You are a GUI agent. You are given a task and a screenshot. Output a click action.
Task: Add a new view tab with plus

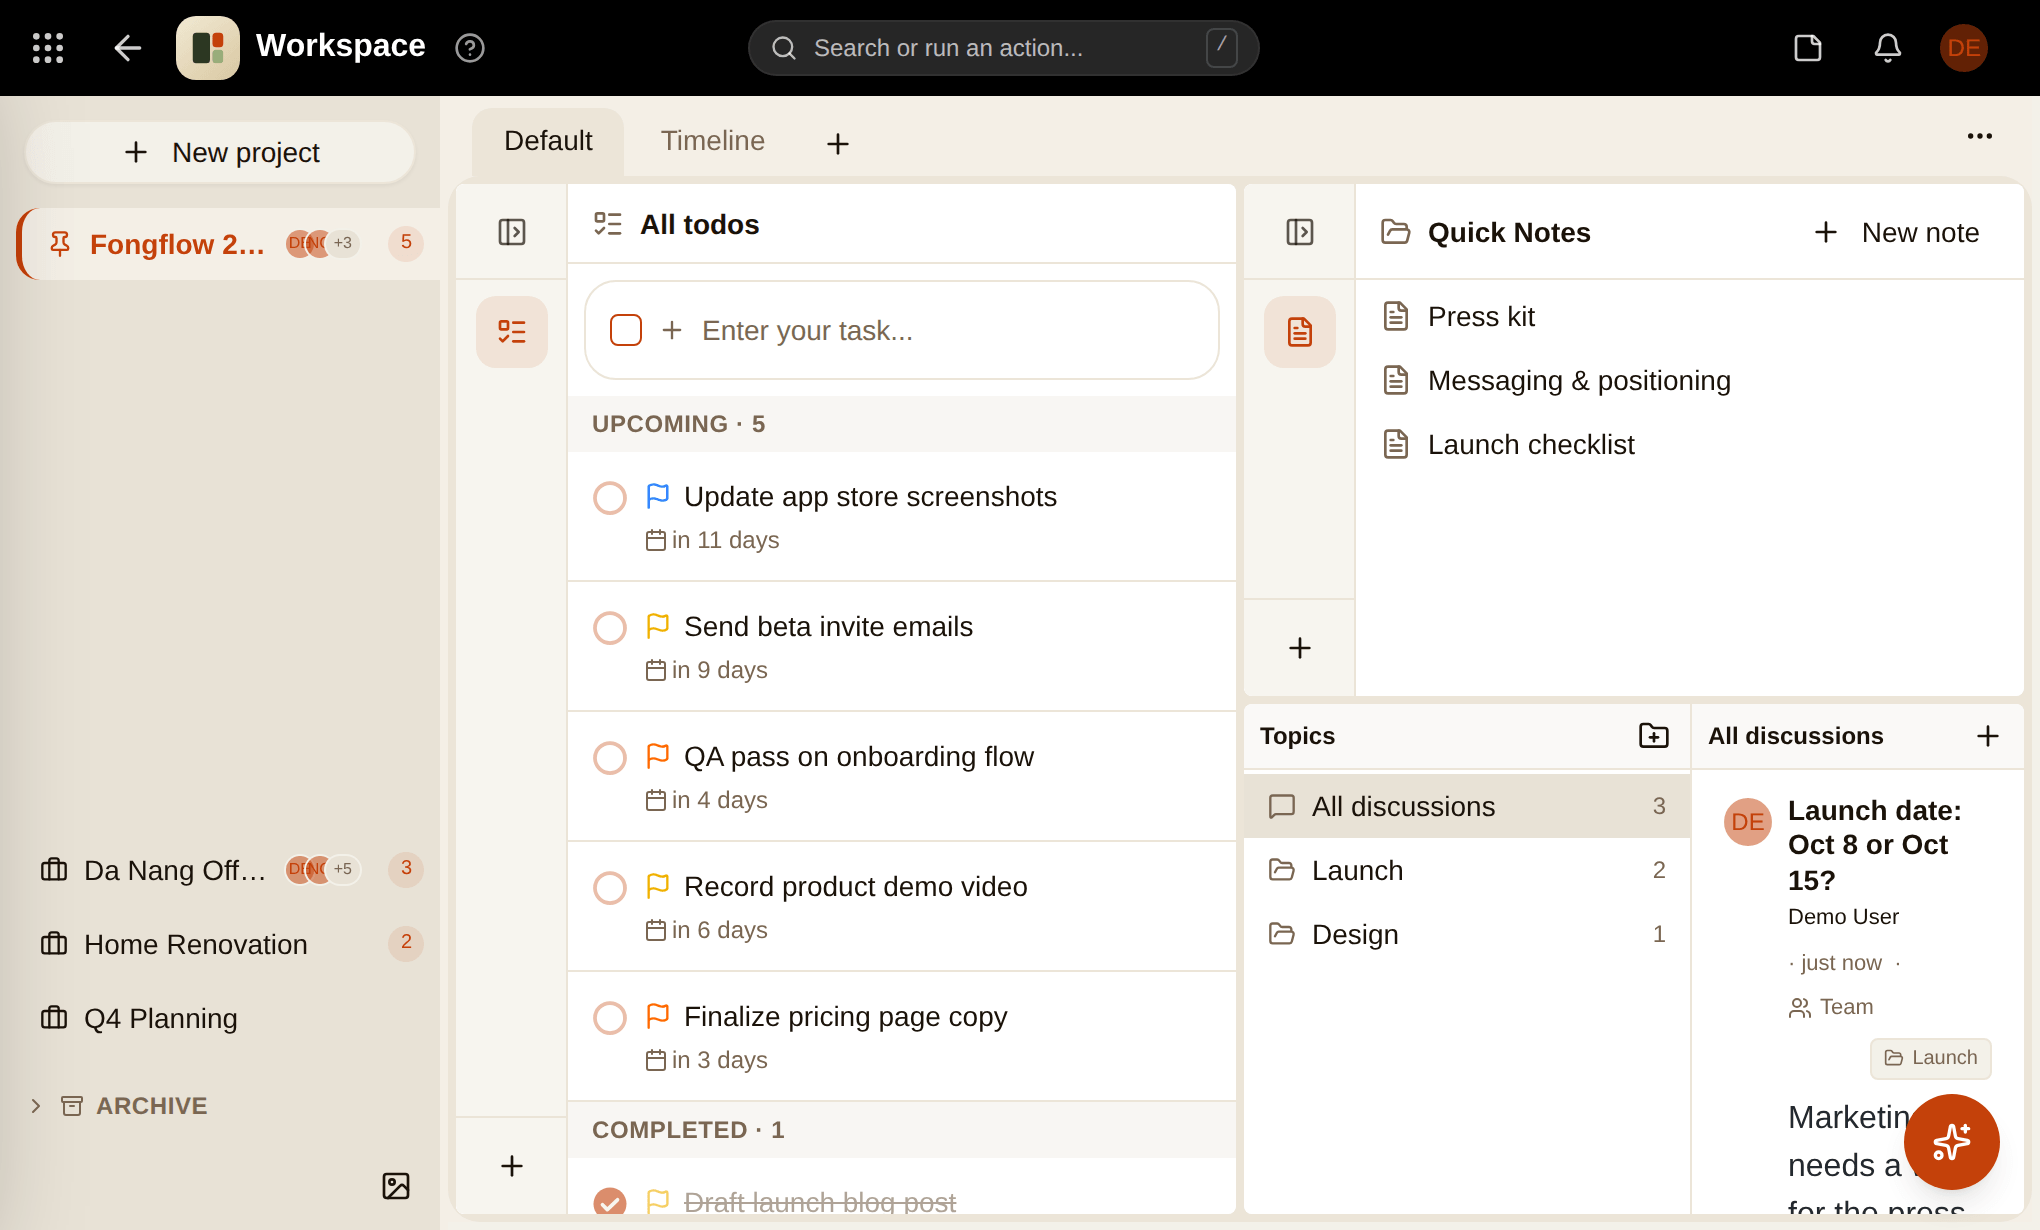pos(838,144)
